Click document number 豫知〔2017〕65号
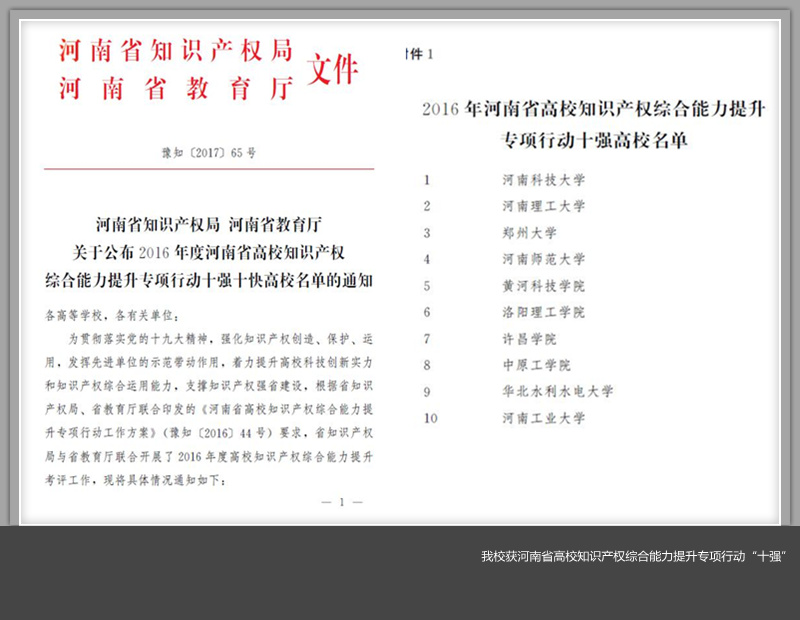The image size is (800, 620). click(209, 153)
